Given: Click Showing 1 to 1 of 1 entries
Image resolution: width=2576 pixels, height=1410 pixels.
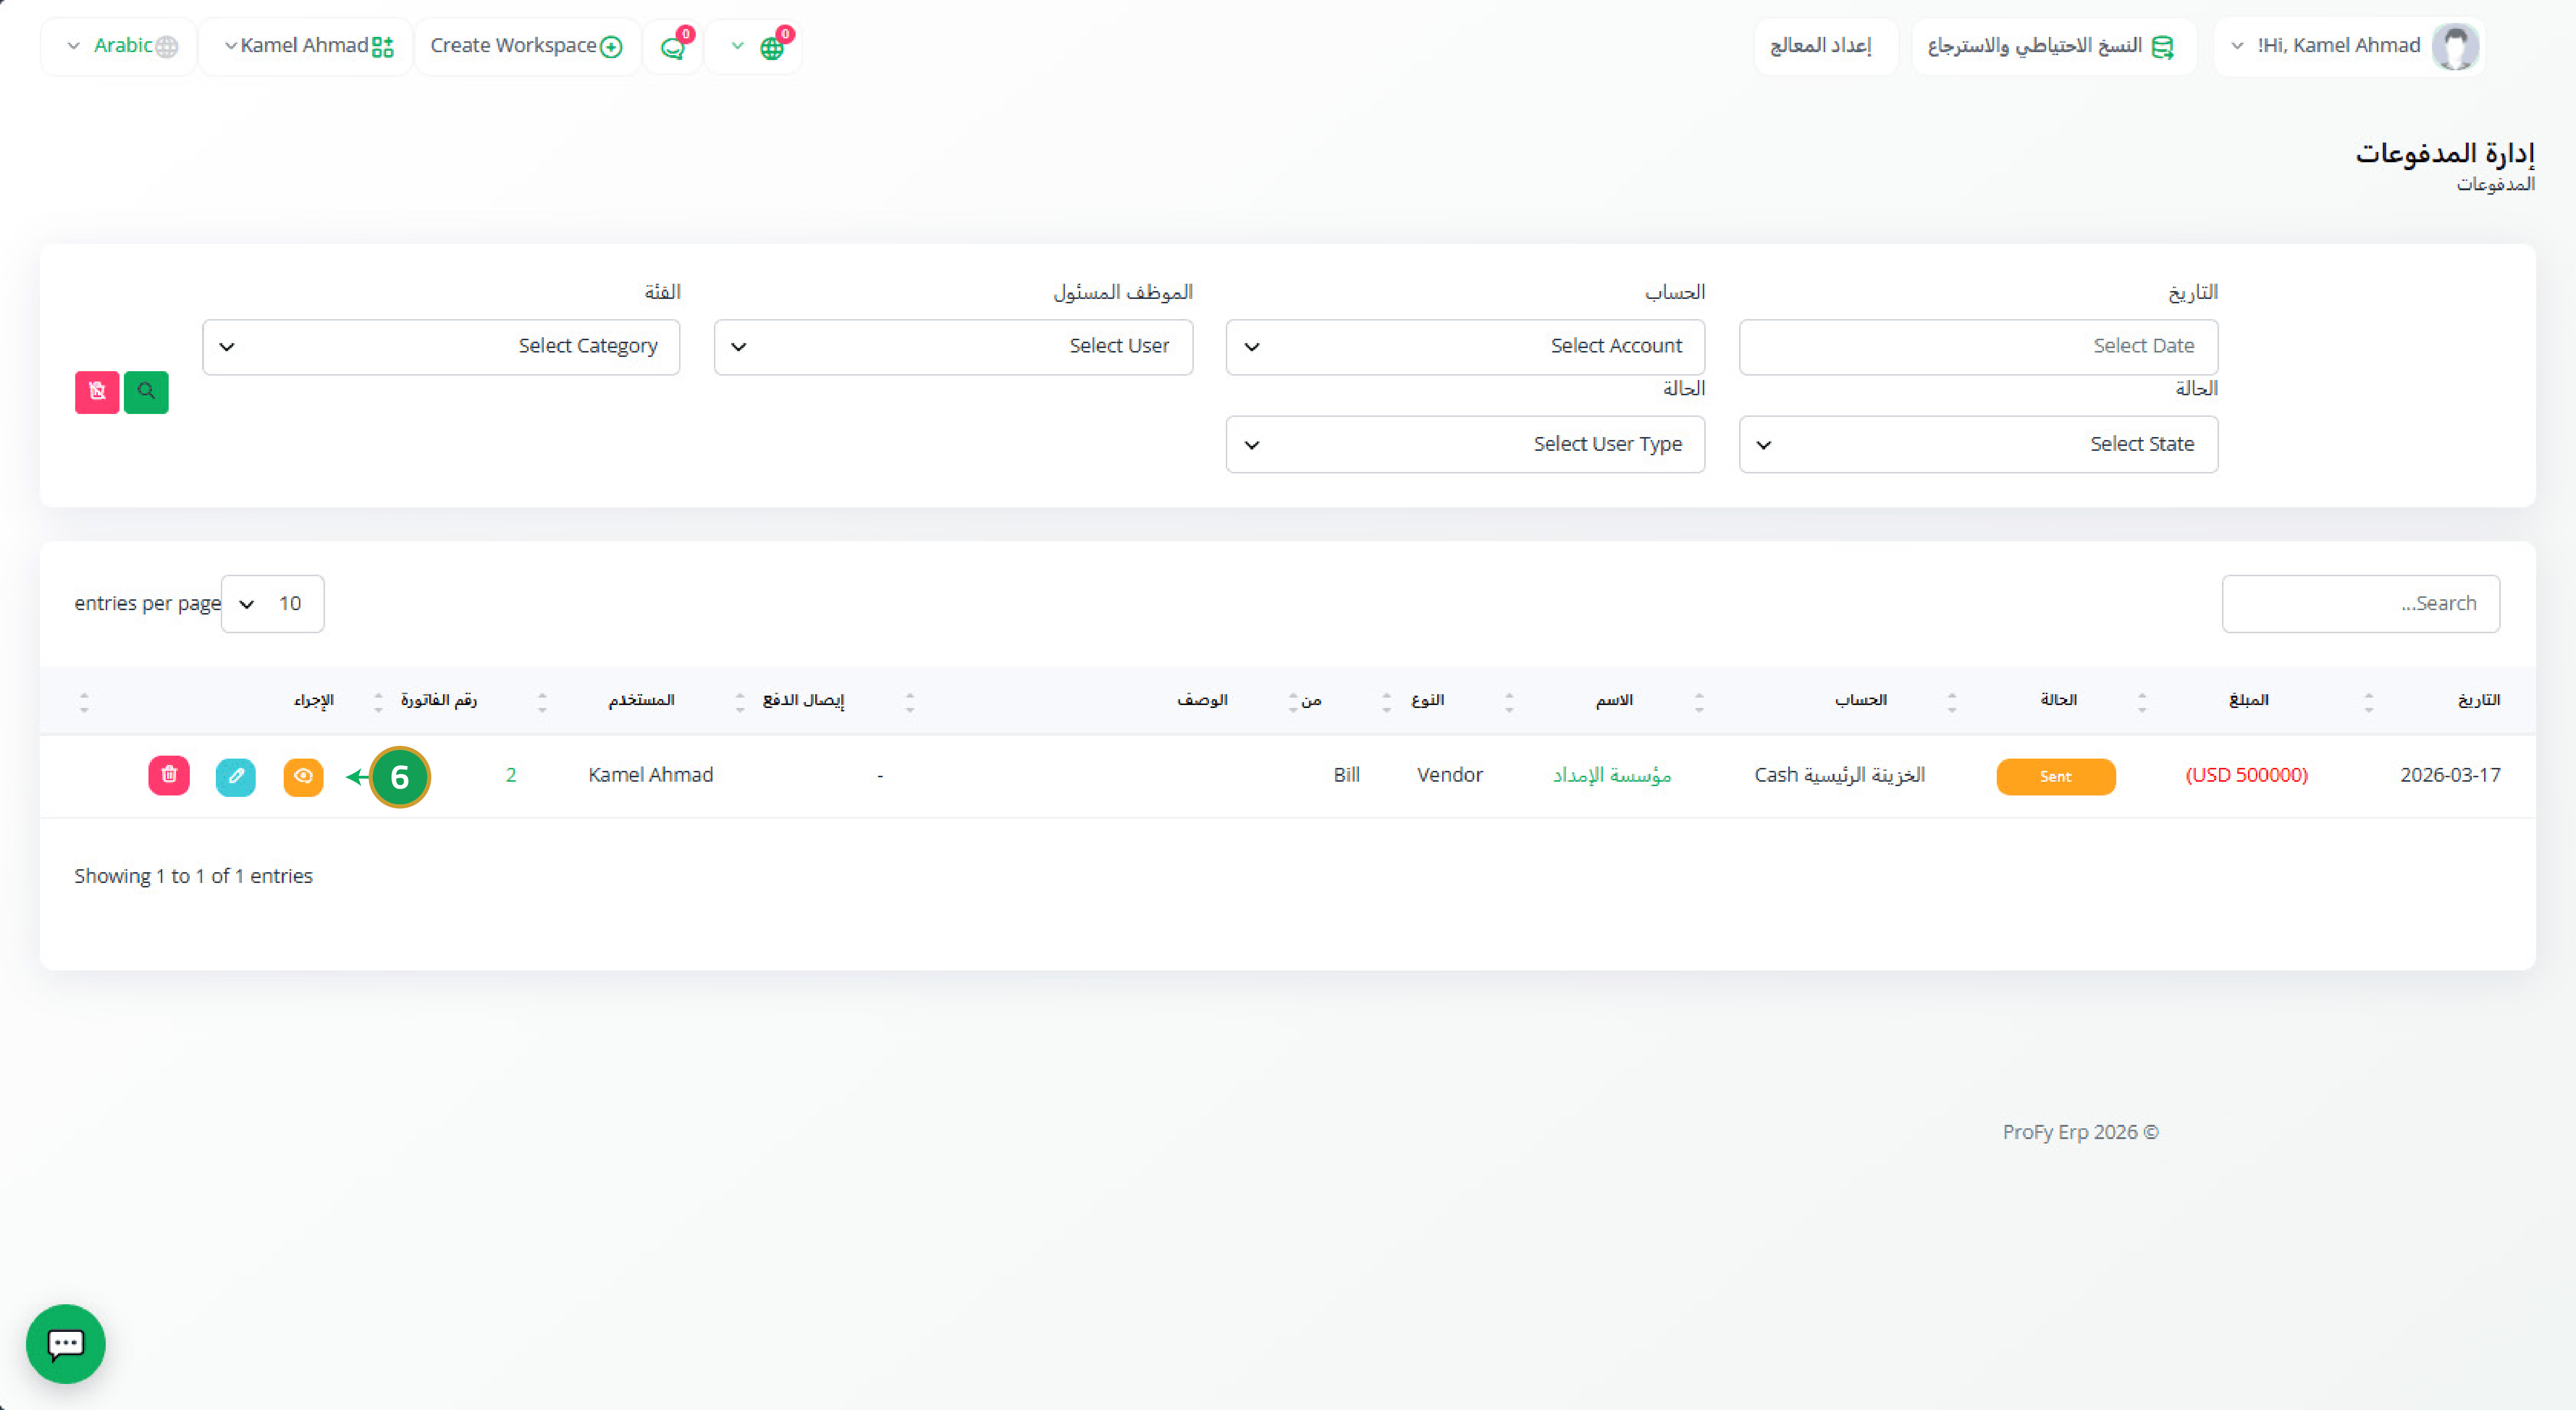Looking at the screenshot, I should tap(193, 876).
